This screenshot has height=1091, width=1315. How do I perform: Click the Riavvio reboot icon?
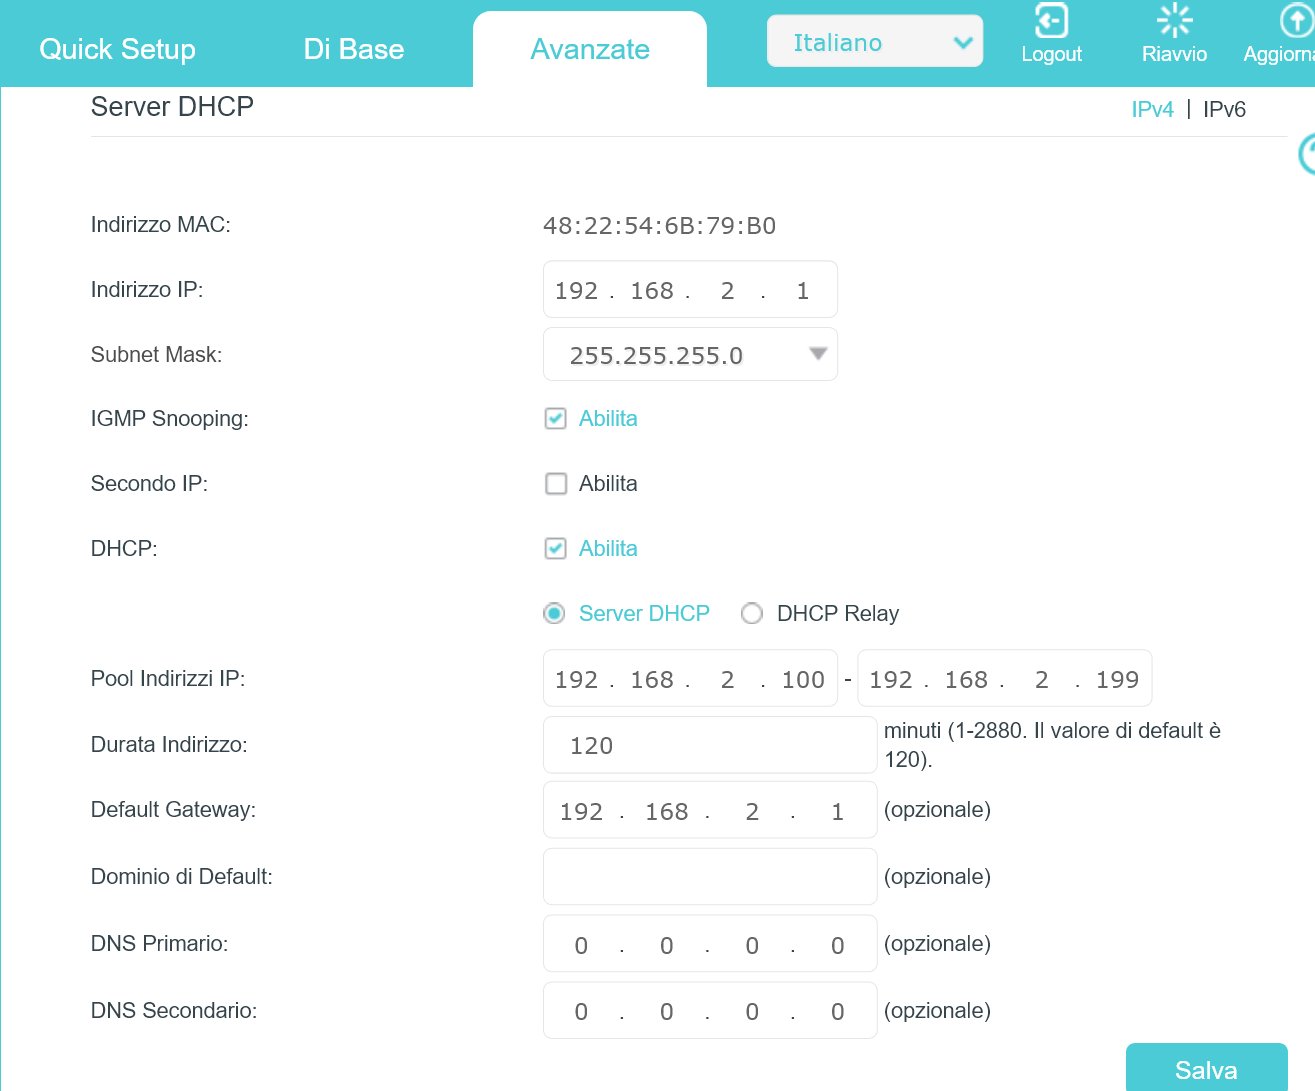click(x=1174, y=20)
